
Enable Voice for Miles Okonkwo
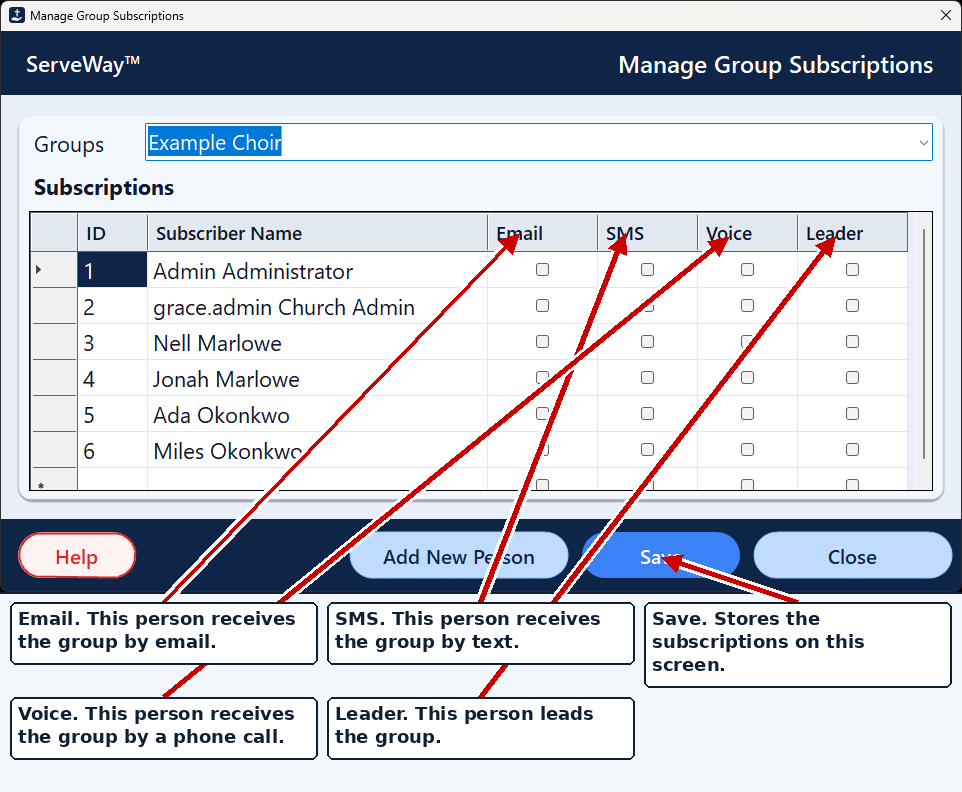747,450
